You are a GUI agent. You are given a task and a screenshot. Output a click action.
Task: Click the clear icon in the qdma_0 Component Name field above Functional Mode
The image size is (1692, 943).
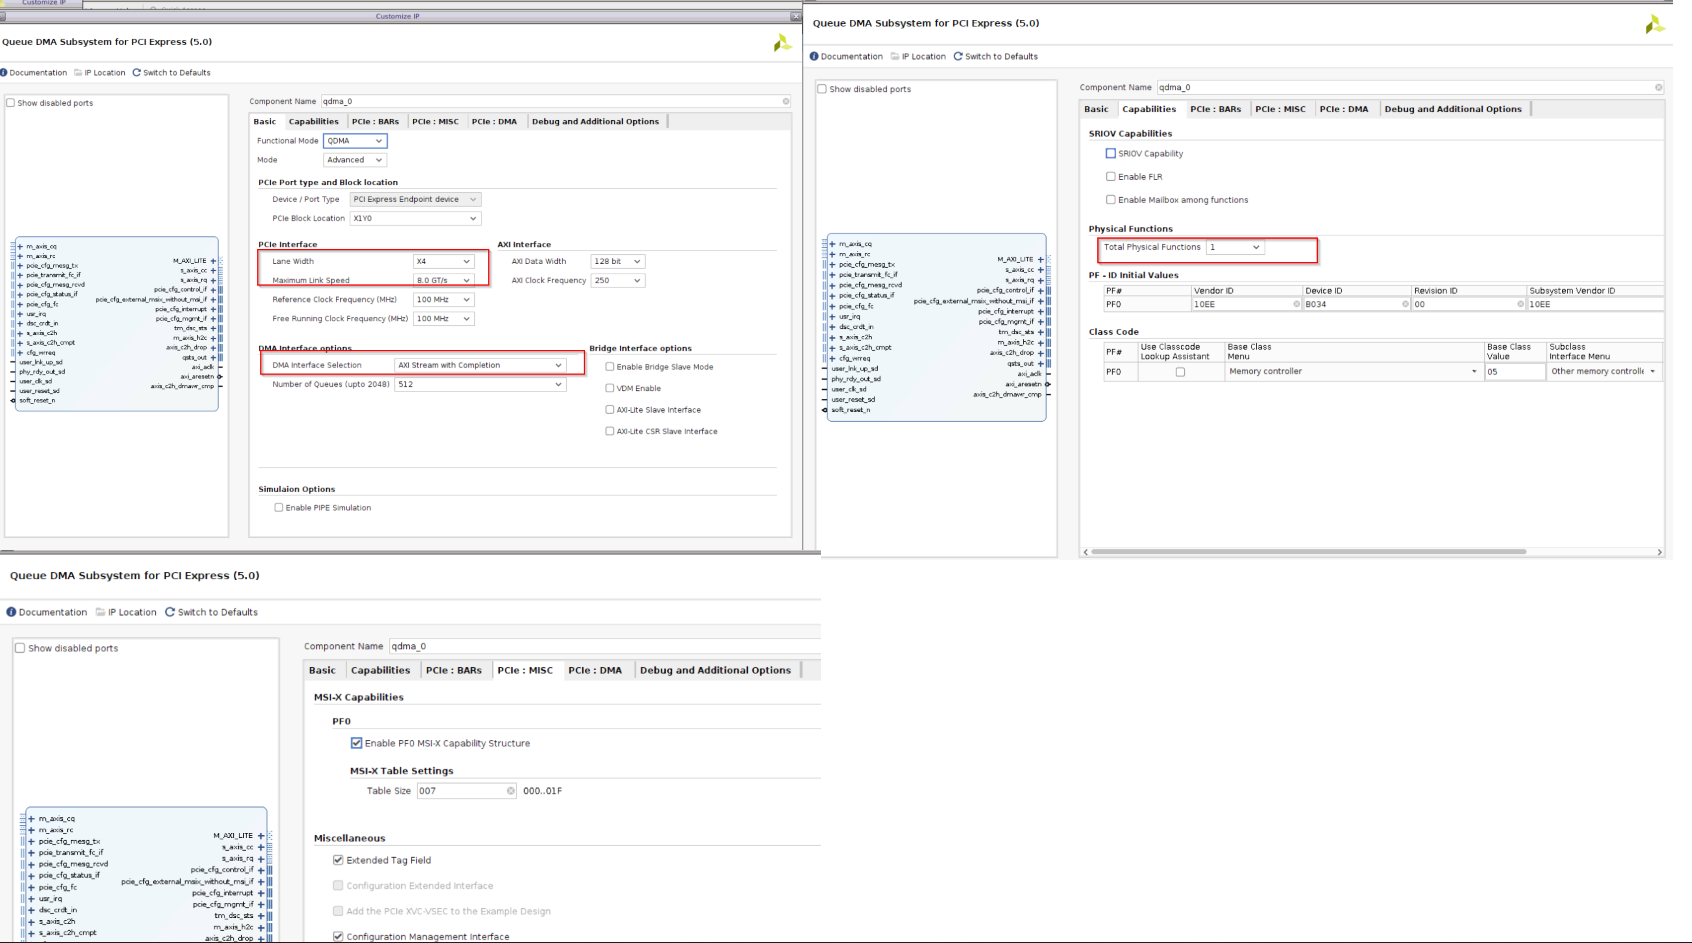785,101
